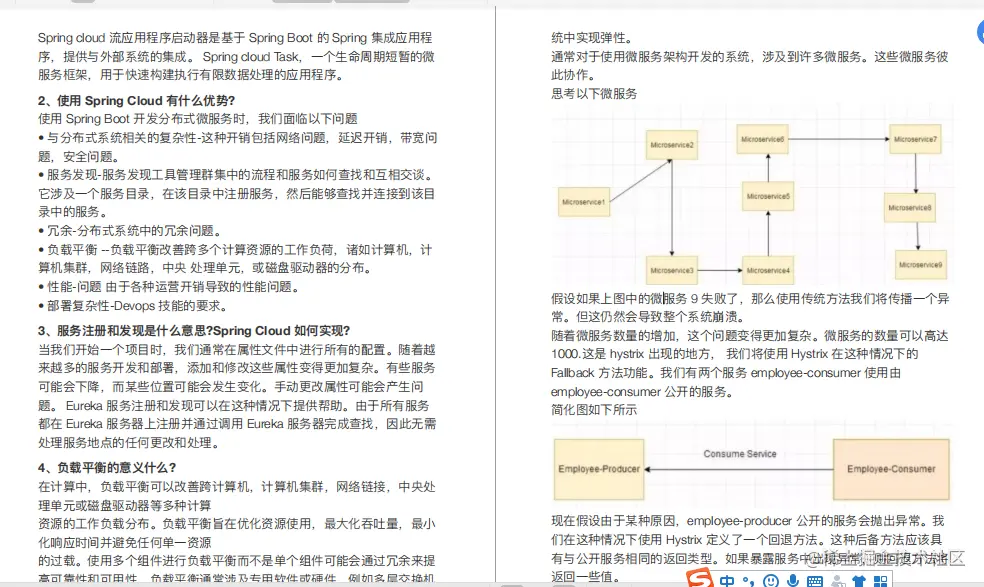Click the text '思考以下微服务'

click(x=594, y=94)
